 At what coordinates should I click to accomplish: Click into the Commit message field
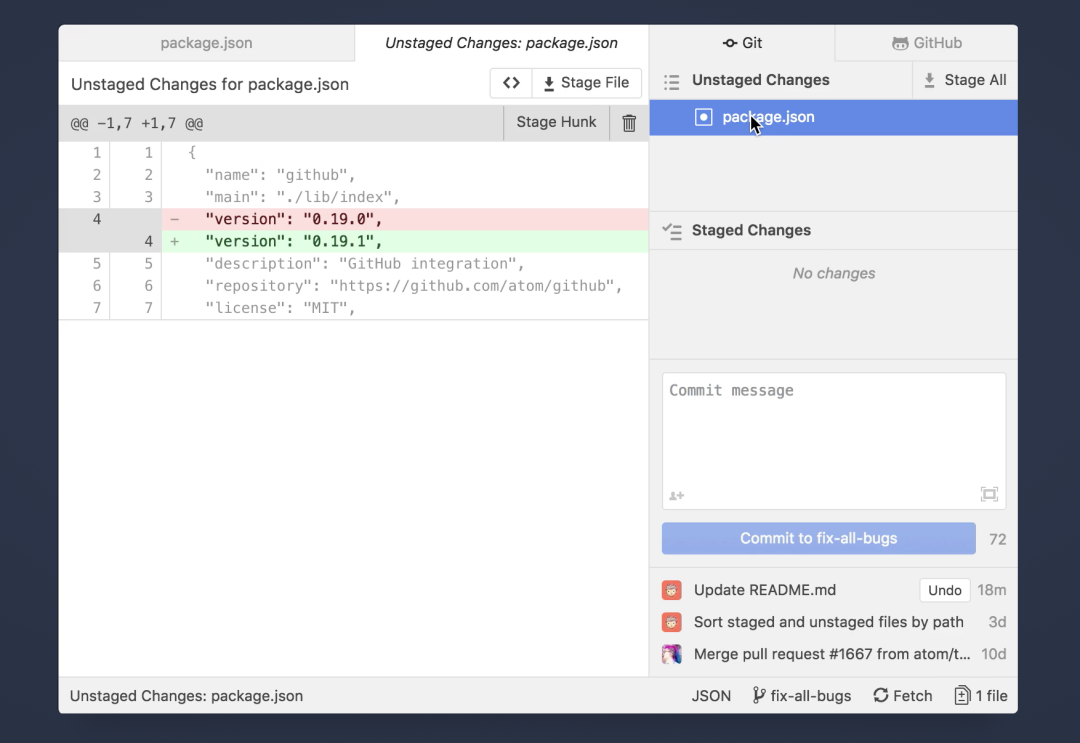[833, 441]
